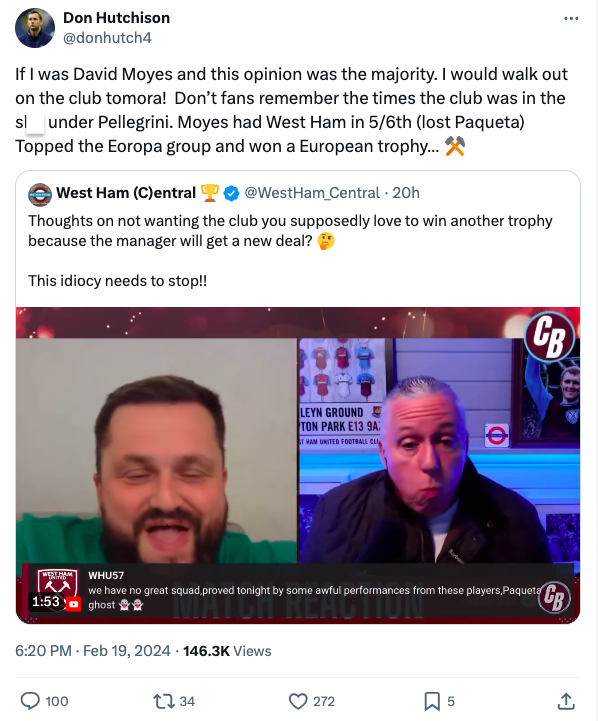Click Don Hutchison's profile avatar
The width and height of the screenshot is (598, 721).
pos(35,28)
